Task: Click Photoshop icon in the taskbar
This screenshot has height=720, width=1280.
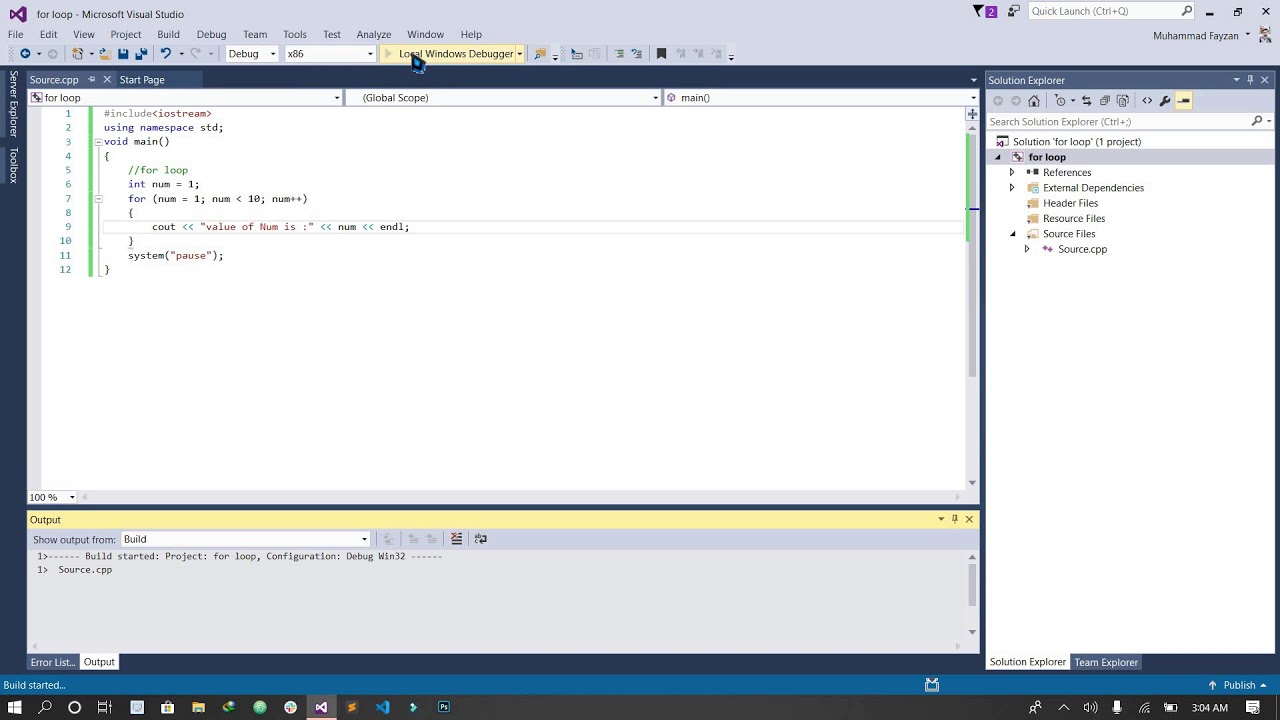Action: point(444,707)
